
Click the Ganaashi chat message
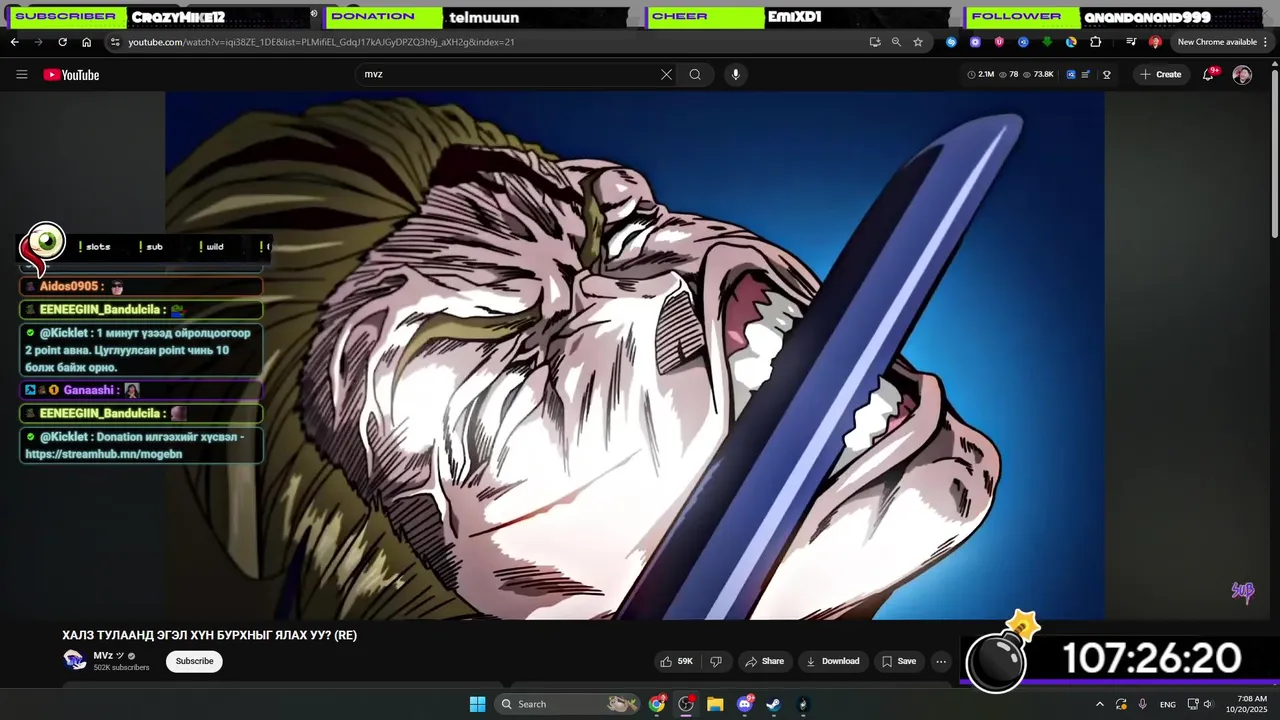click(x=141, y=390)
